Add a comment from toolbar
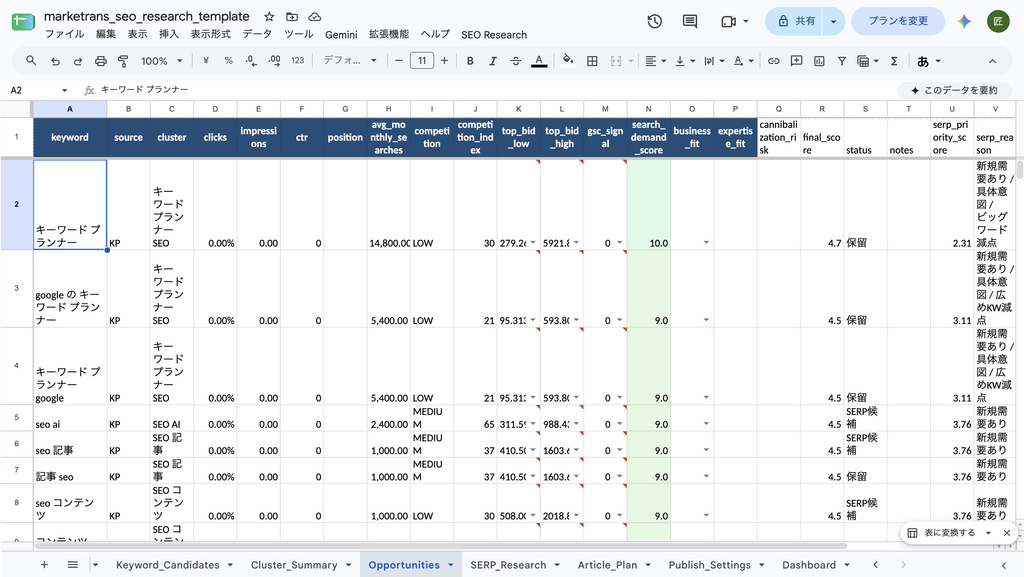Image resolution: width=1024 pixels, height=577 pixels. pyautogui.click(x=796, y=61)
